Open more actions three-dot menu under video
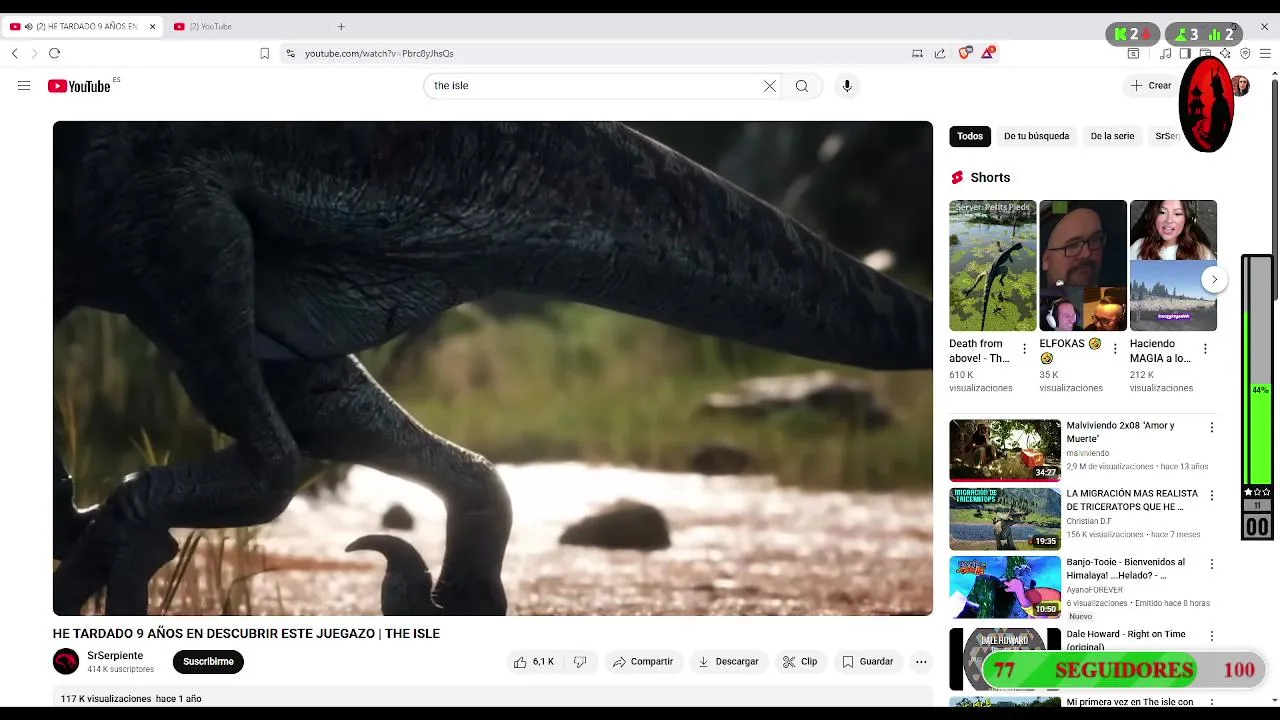Image resolution: width=1280 pixels, height=720 pixels. coord(921,662)
